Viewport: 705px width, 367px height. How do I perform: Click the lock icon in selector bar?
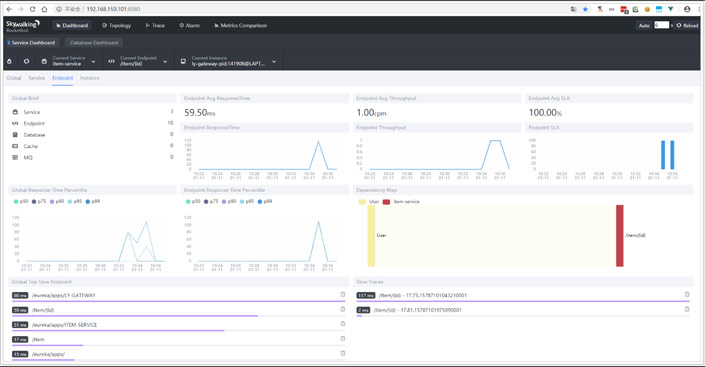(9, 61)
